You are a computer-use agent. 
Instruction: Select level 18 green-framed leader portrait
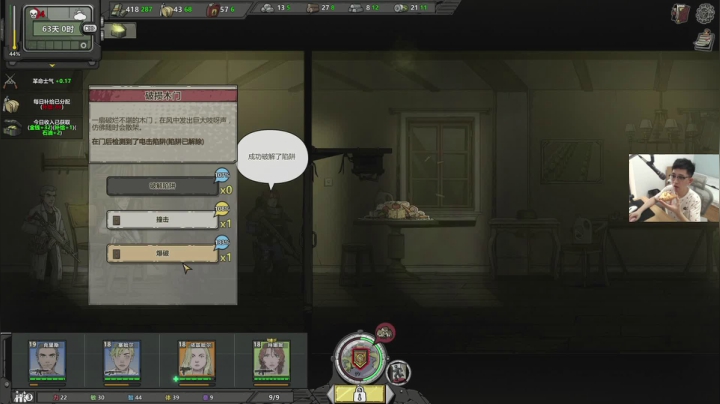pos(271,360)
